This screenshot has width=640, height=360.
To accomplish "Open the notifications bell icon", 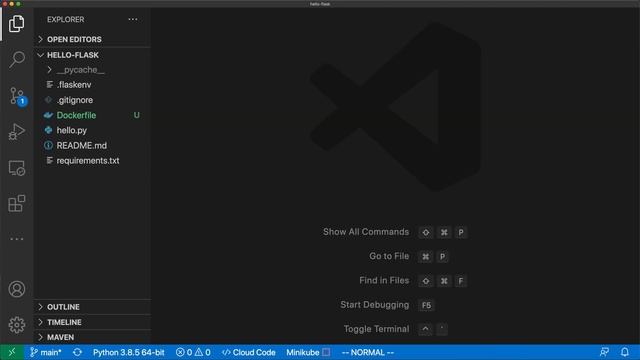I will (624, 352).
